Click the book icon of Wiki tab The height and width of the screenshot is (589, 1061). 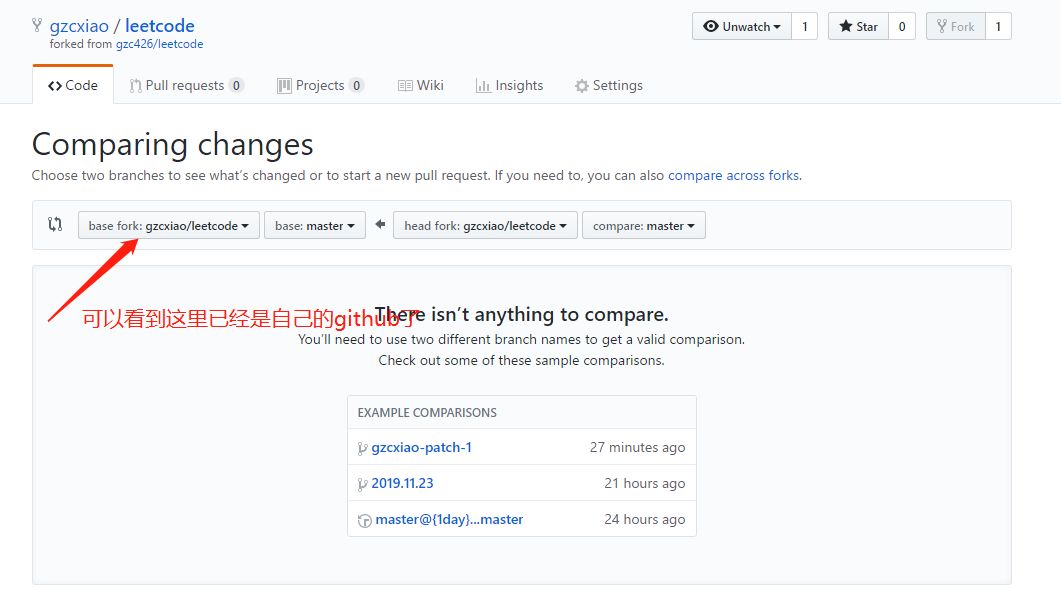[x=405, y=86]
